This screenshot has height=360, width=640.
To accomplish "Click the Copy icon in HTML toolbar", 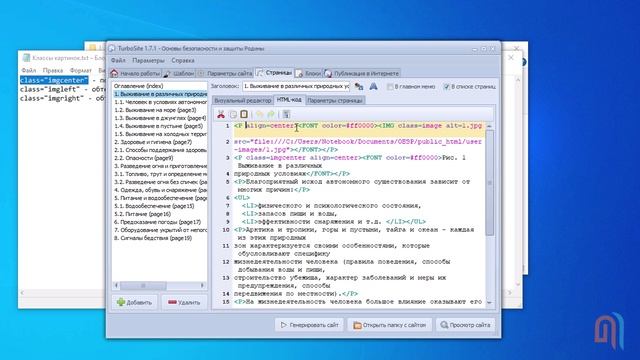I will [233, 114].
